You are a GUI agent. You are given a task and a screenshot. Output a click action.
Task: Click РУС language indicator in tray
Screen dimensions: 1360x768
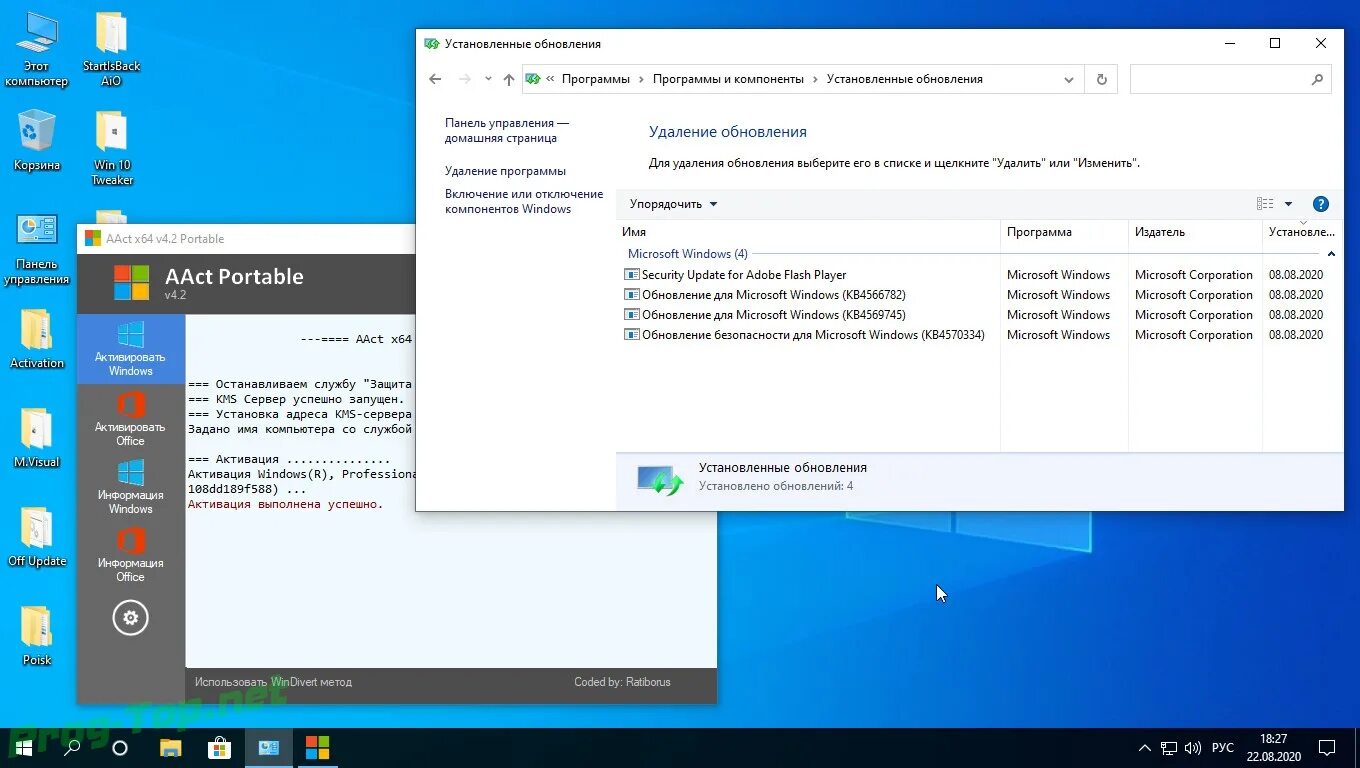(1223, 747)
